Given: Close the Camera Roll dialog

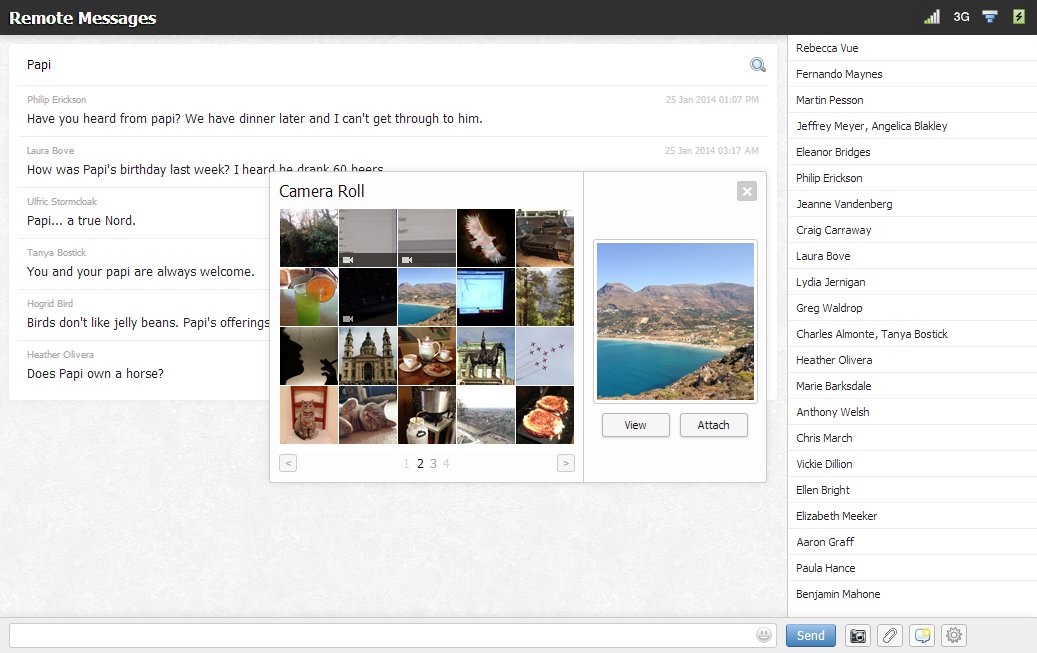Looking at the screenshot, I should [x=746, y=191].
